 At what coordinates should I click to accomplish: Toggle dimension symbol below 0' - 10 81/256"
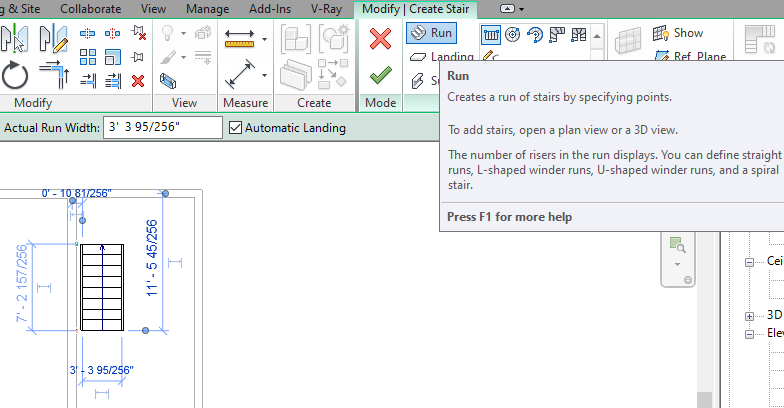point(76,214)
